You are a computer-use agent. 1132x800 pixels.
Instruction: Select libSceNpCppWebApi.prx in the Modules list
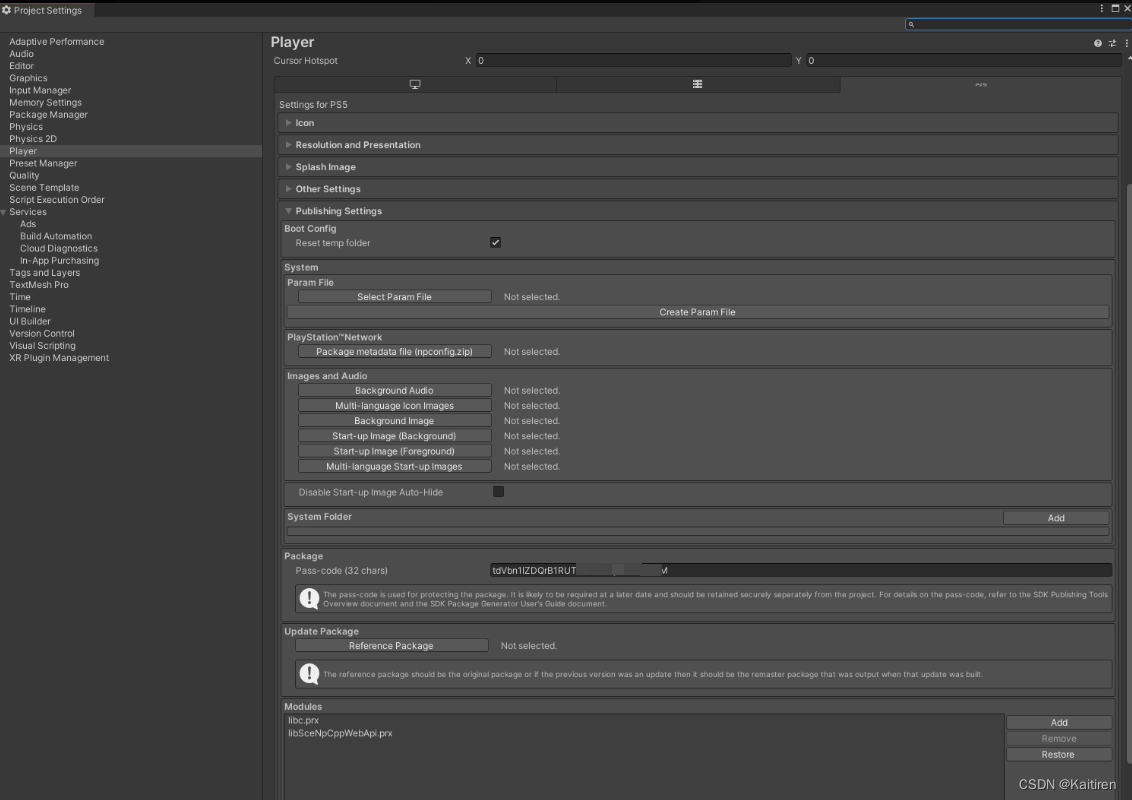tap(340, 733)
